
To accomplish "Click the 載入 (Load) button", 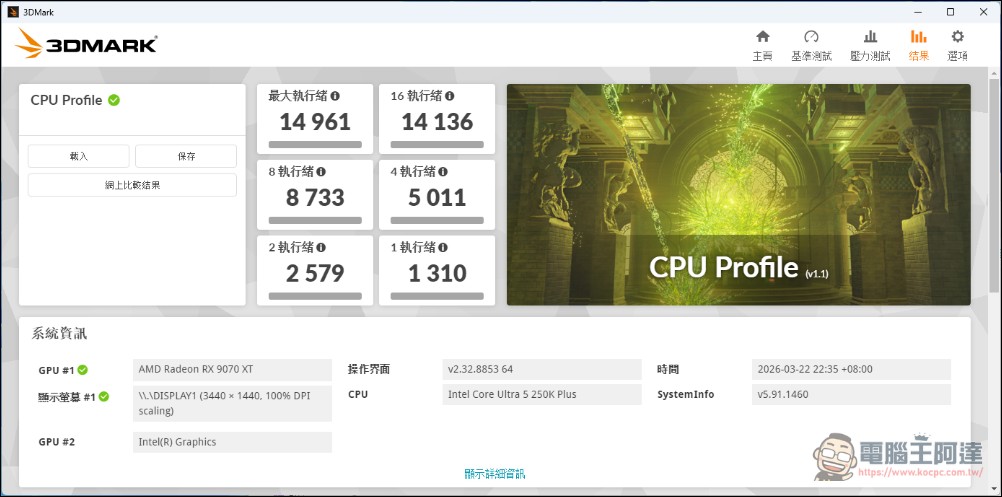I will (x=79, y=156).
